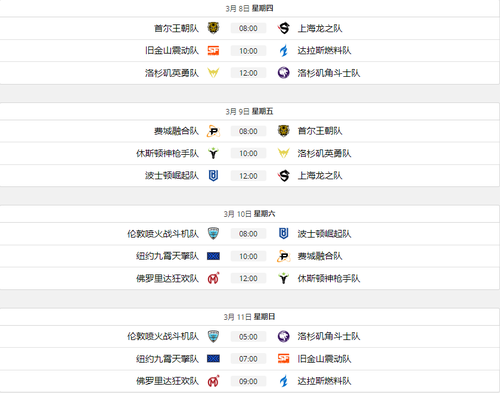The width and height of the screenshot is (500, 393).
Task: Open the 08:00 match time on March 8
Action: click(248, 28)
